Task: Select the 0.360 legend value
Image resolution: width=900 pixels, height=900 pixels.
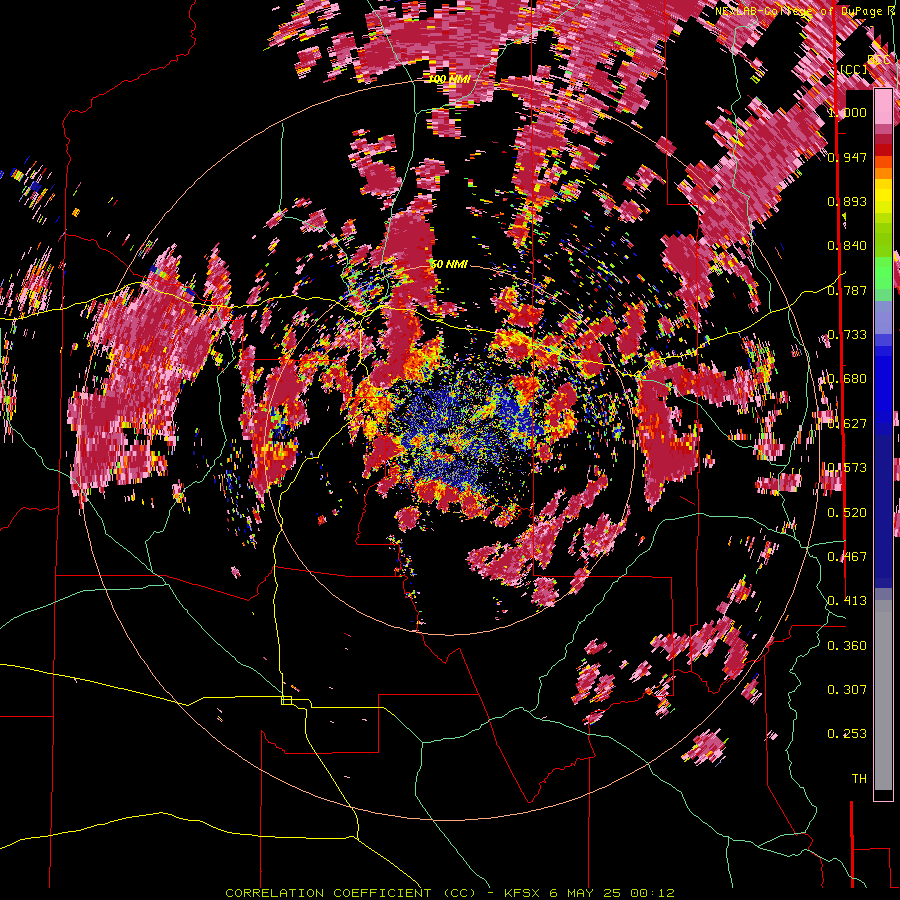Action: click(847, 646)
